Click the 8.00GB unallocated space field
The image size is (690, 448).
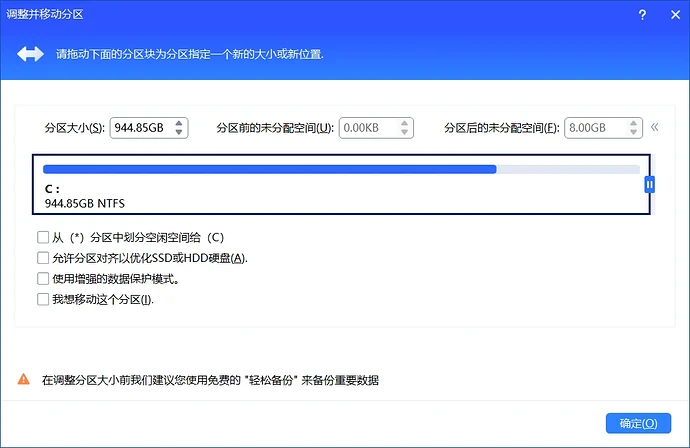click(x=593, y=128)
